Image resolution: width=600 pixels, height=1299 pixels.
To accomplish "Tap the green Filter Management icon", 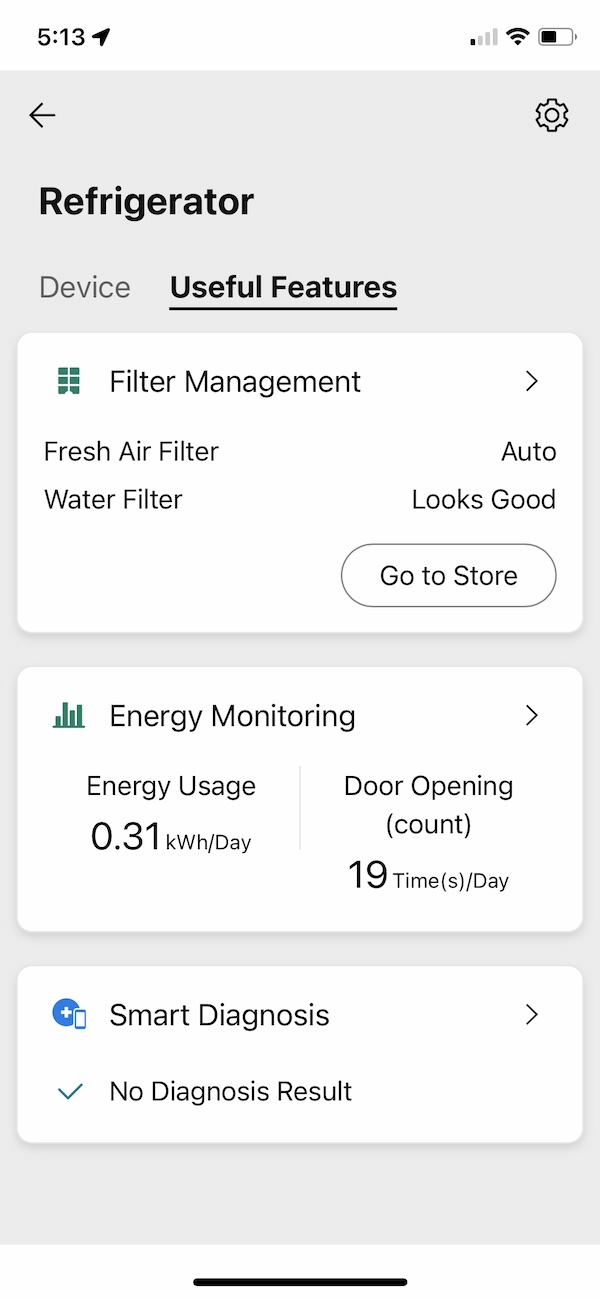I will coord(69,381).
